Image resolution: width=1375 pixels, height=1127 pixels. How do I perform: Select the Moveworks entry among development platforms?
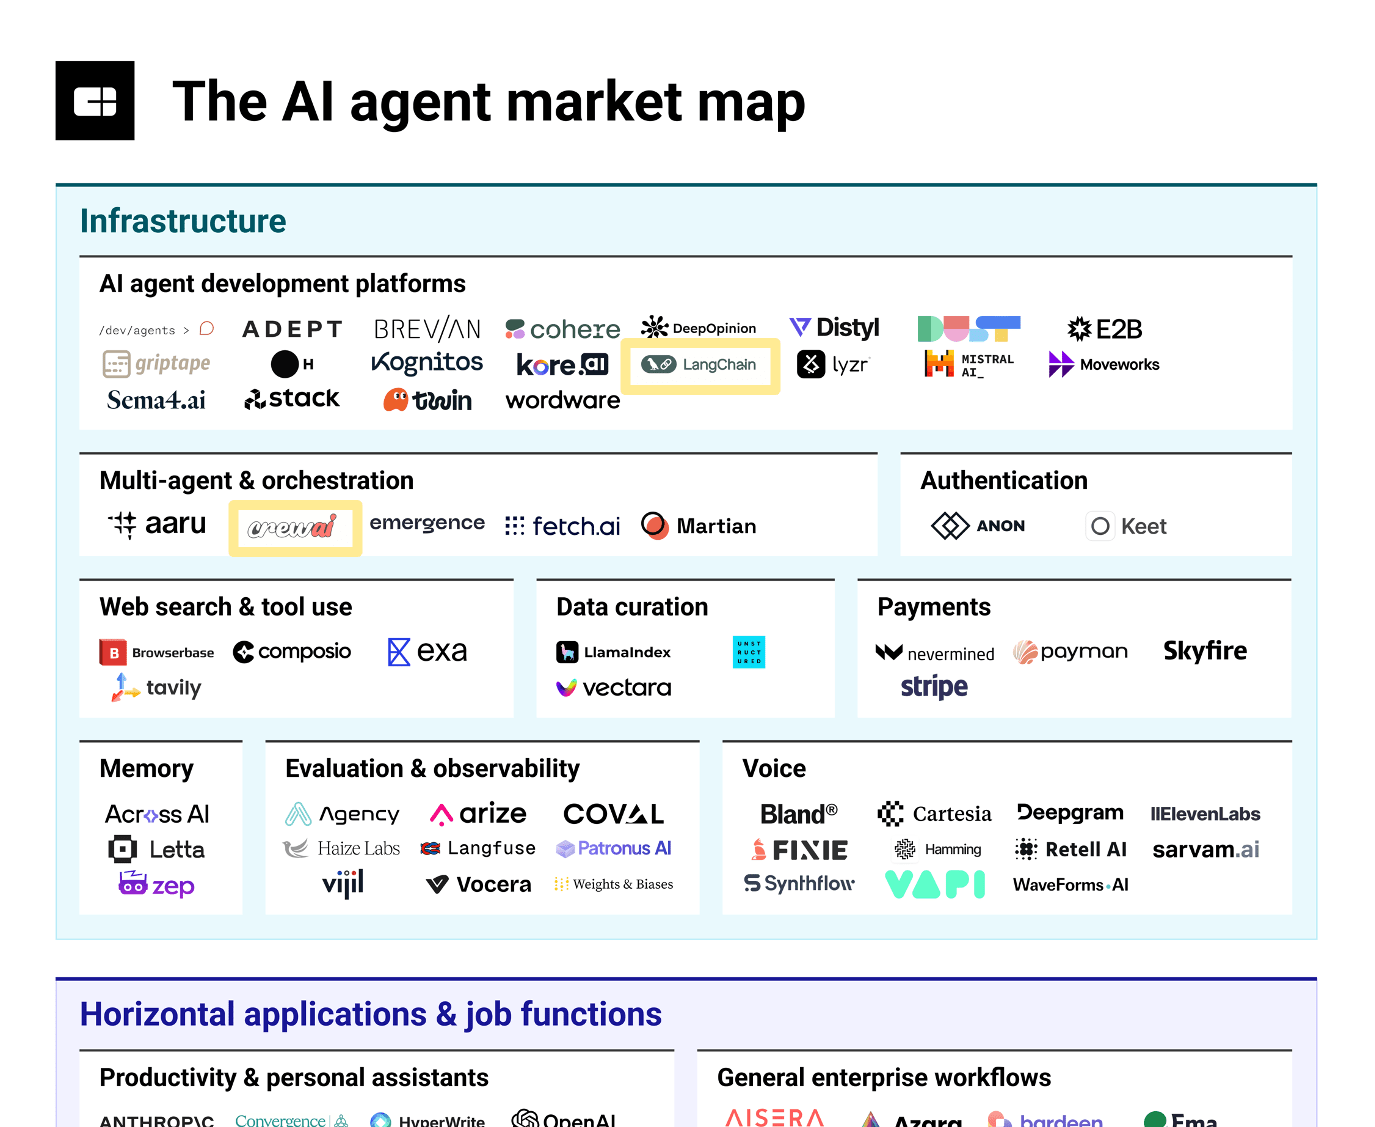click(1104, 364)
